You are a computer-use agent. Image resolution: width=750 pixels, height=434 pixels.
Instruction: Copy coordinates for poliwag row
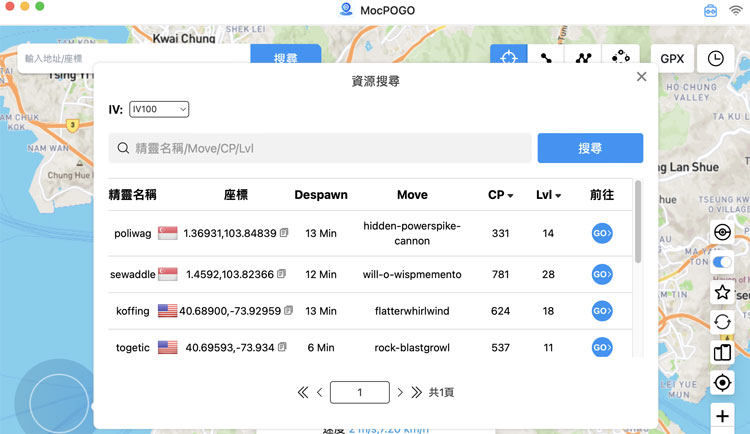coord(285,233)
